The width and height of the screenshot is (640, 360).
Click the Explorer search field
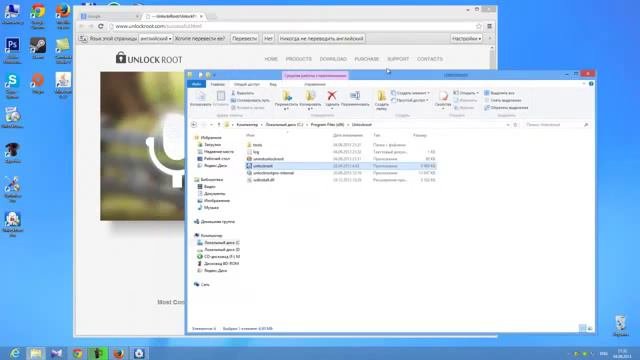557,124
